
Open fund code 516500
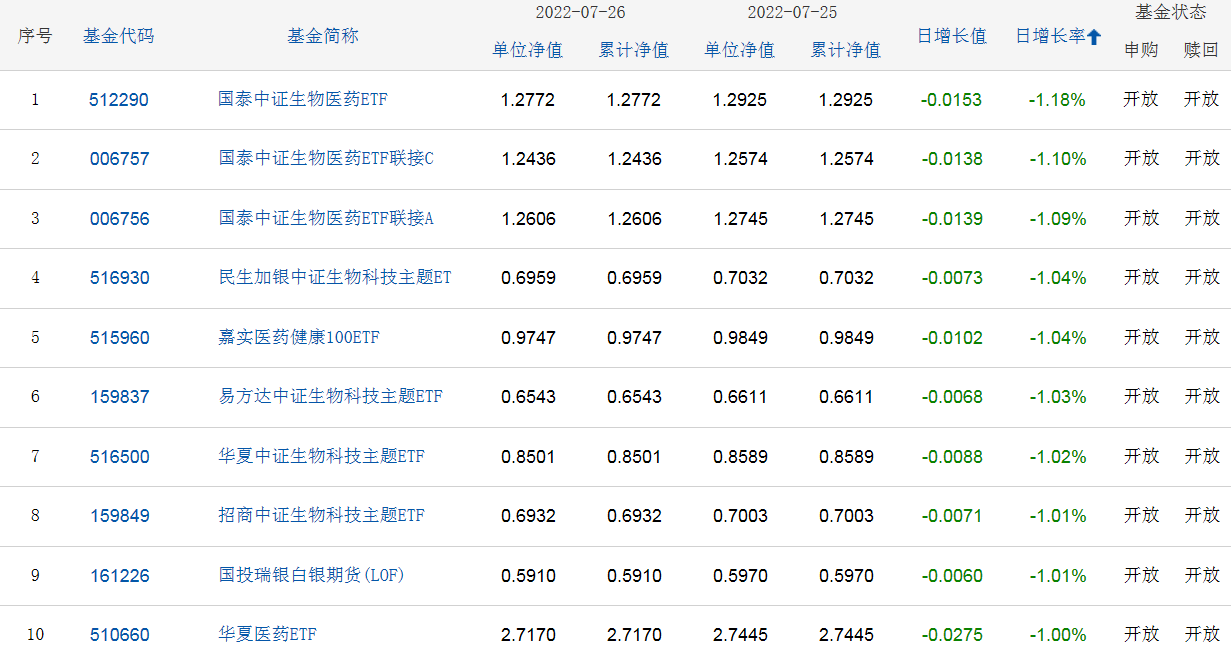119,457
